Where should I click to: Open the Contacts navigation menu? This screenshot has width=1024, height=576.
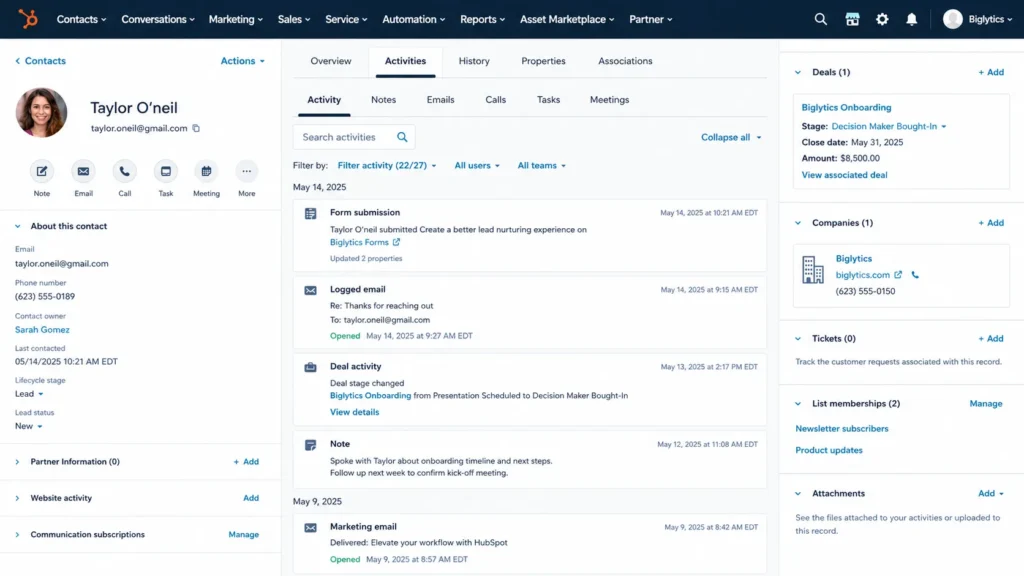(x=81, y=19)
